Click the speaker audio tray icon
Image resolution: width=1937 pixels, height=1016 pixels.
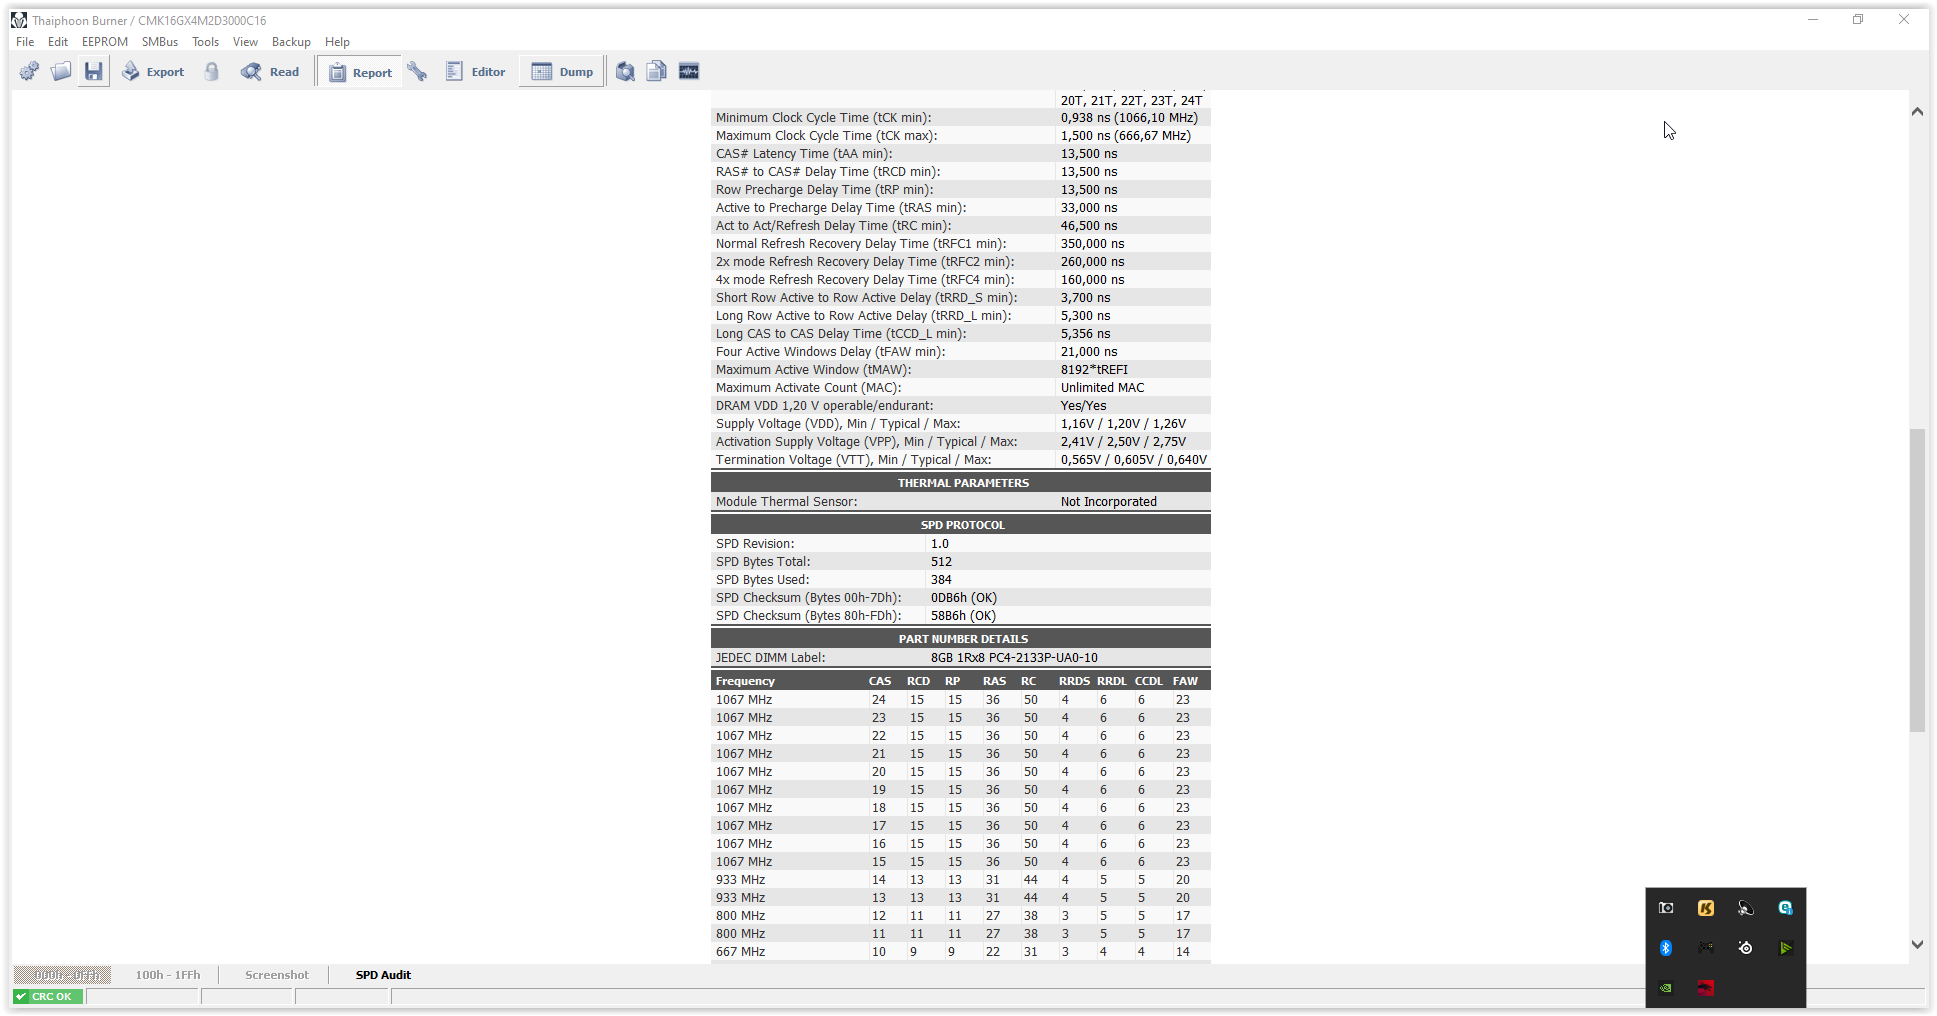(1746, 908)
